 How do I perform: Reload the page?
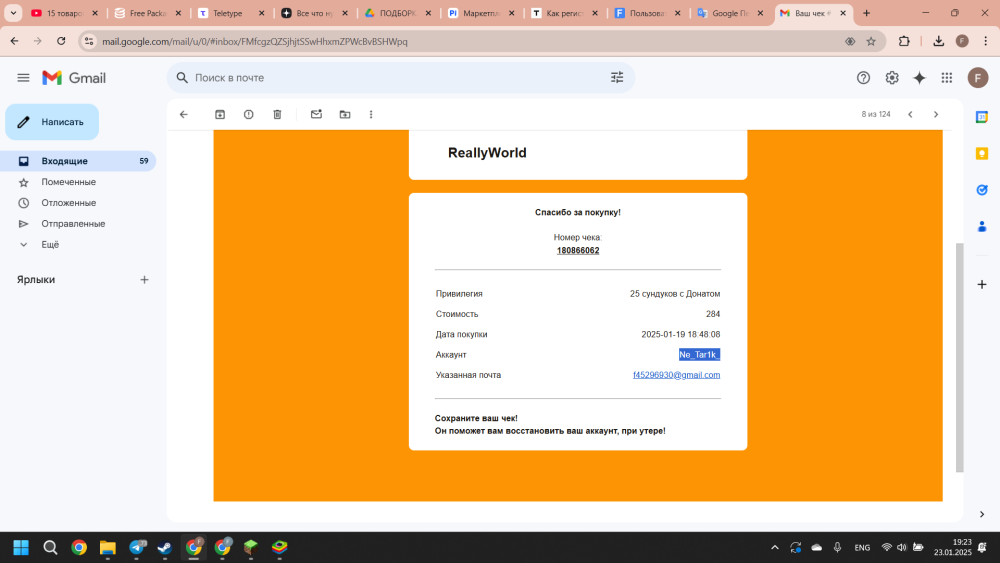point(61,41)
